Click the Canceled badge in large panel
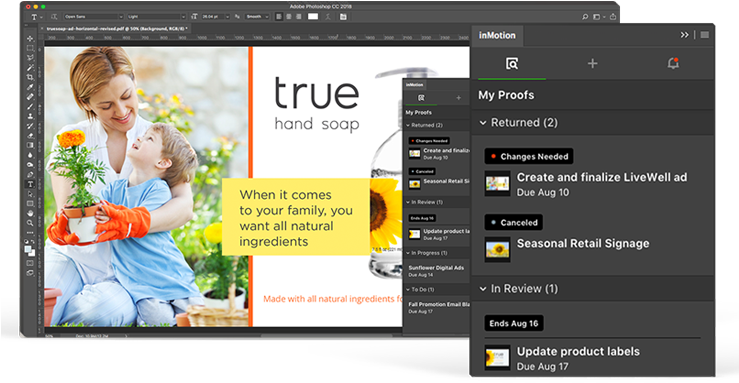This screenshot has height=383, width=739. tap(514, 222)
